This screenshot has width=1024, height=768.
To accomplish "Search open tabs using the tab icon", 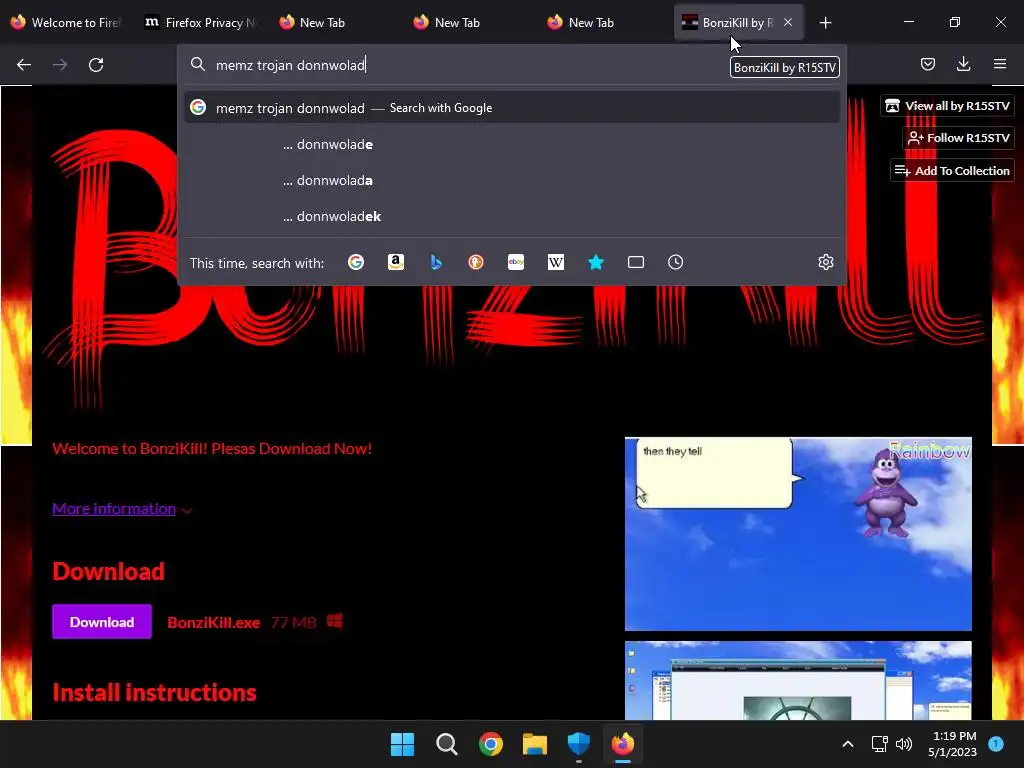I will (x=636, y=263).
